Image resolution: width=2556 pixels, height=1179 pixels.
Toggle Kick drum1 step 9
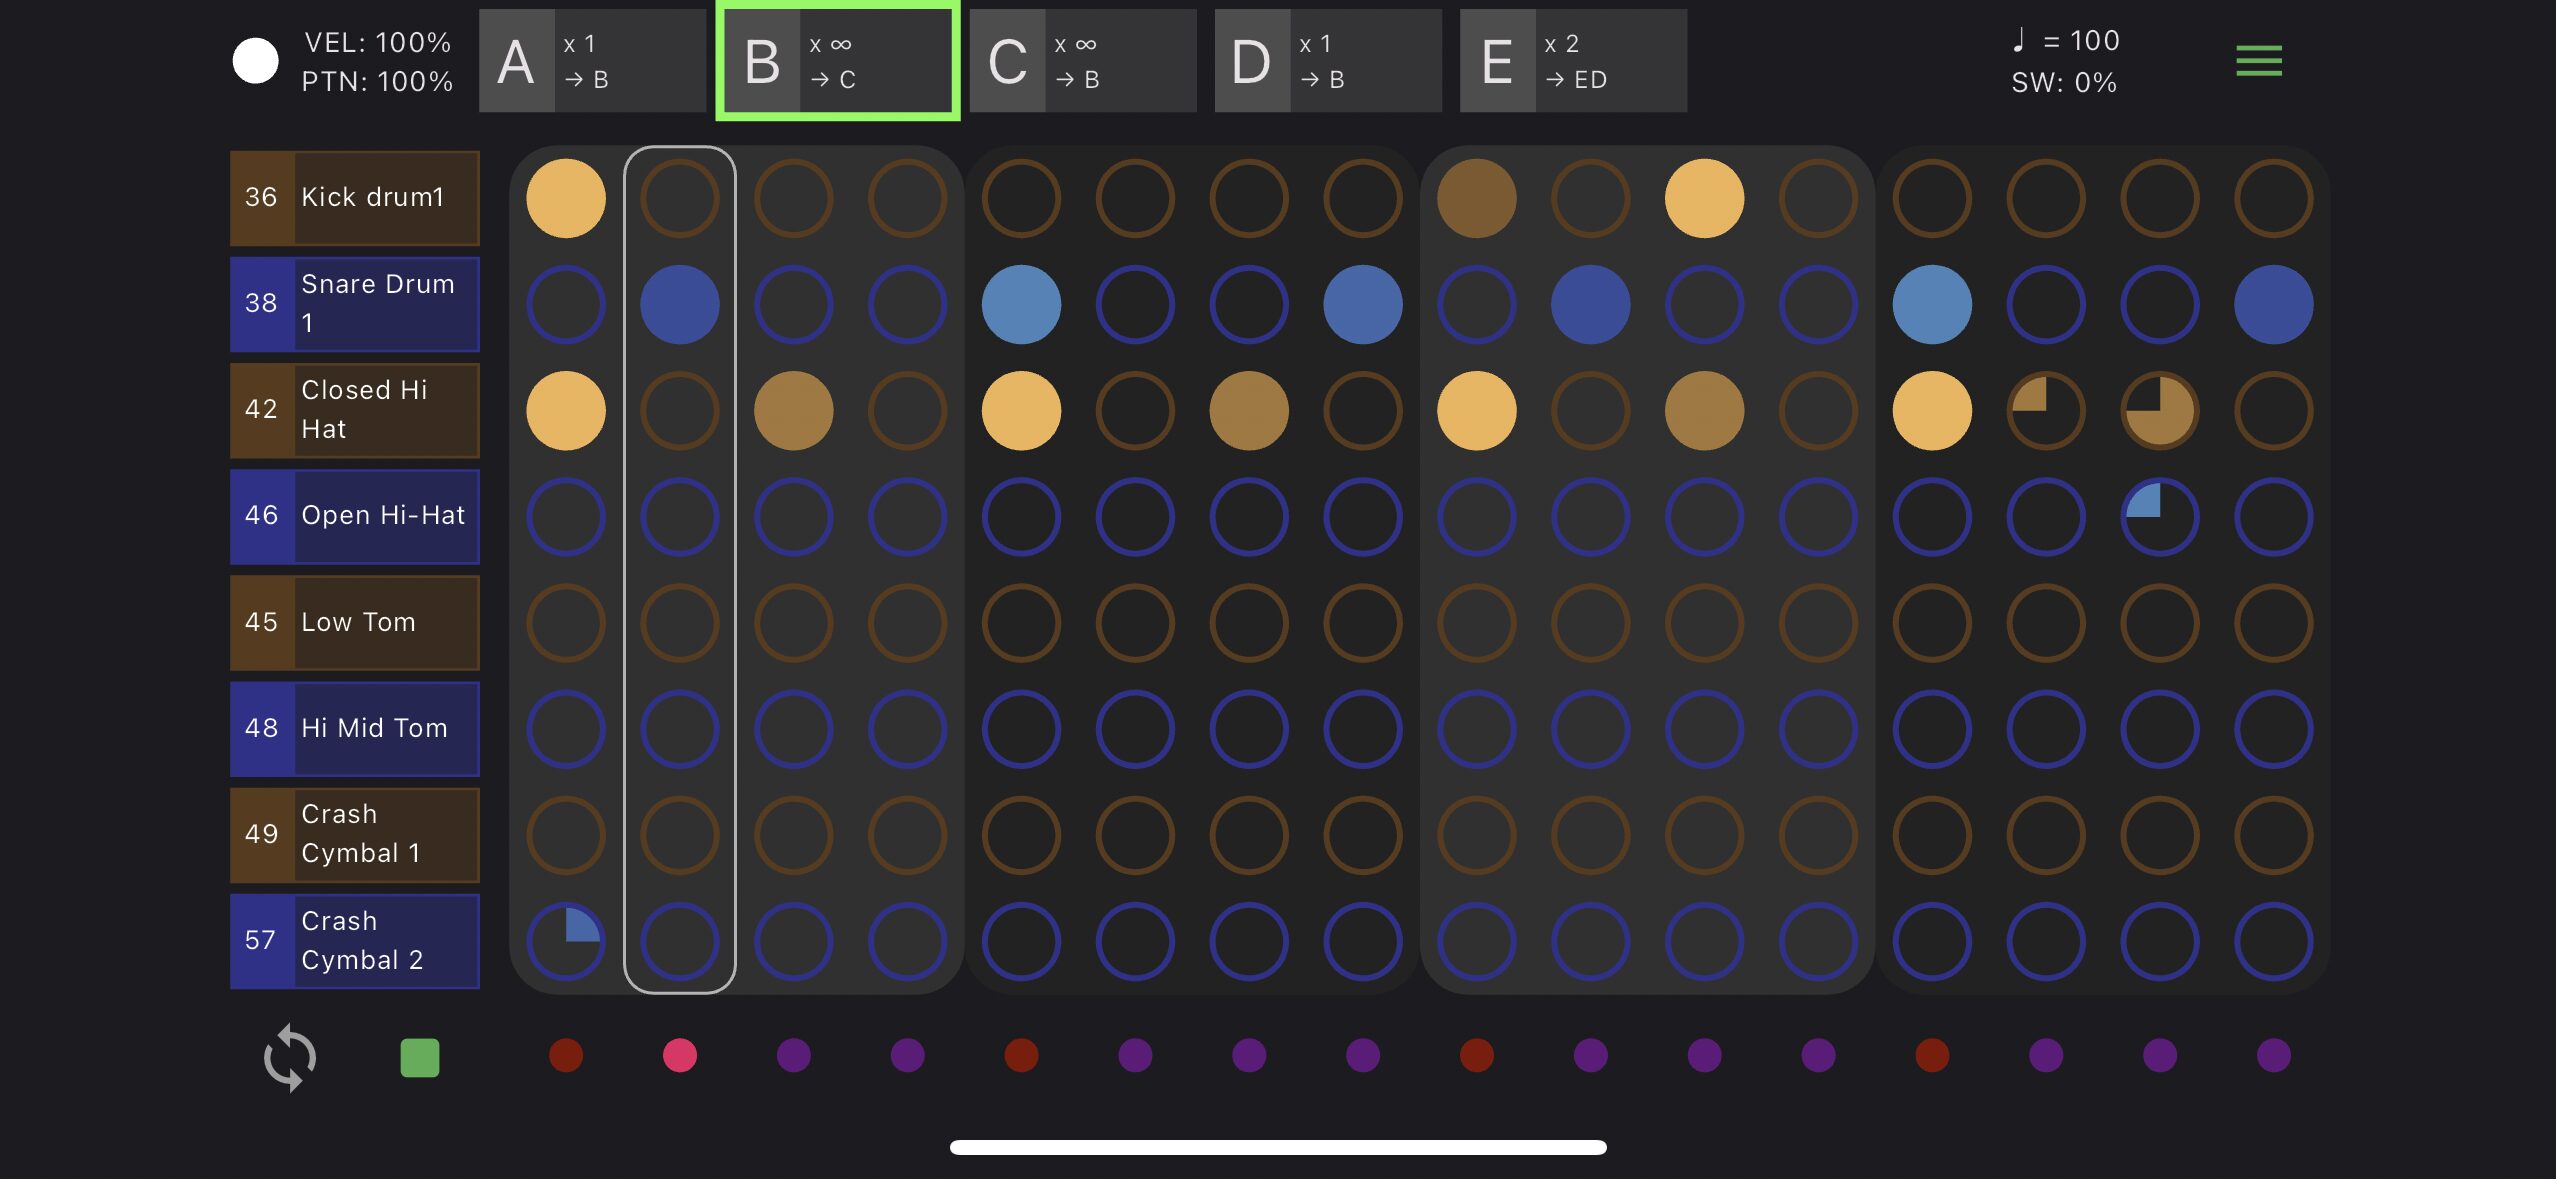click(x=1477, y=198)
